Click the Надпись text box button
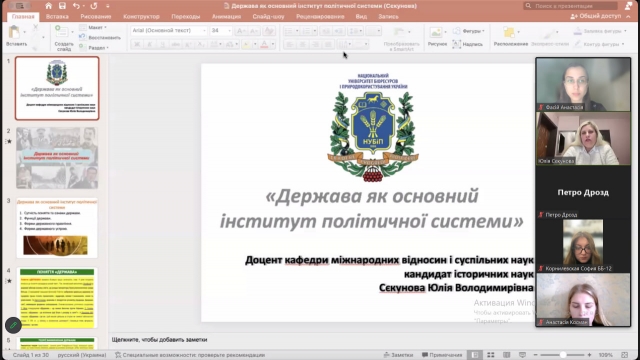This screenshot has width=640, height=360. pyautogui.click(x=468, y=44)
